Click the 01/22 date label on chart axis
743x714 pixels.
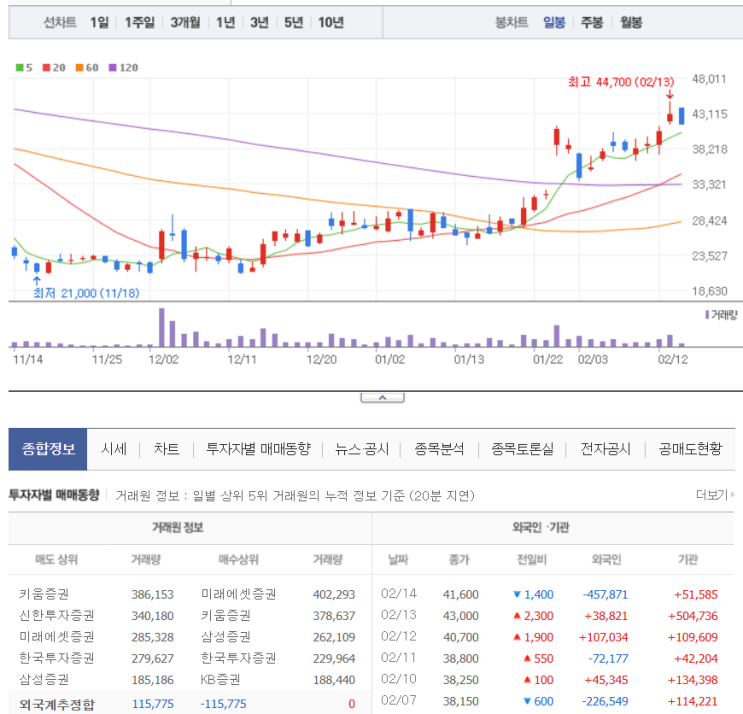(x=548, y=360)
